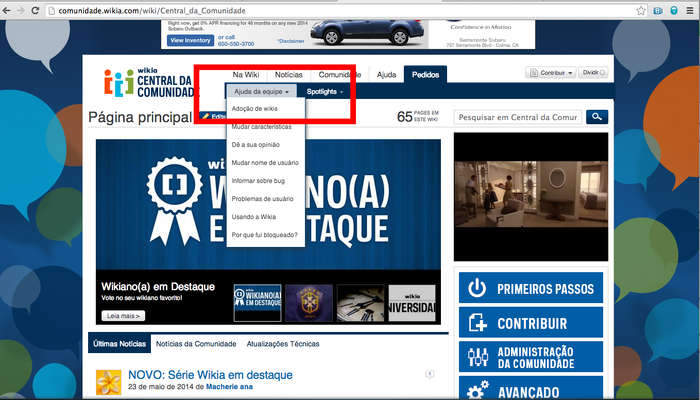This screenshot has height=400, width=700.
Task: Click the Pesquisar em Central search field
Action: (518, 117)
